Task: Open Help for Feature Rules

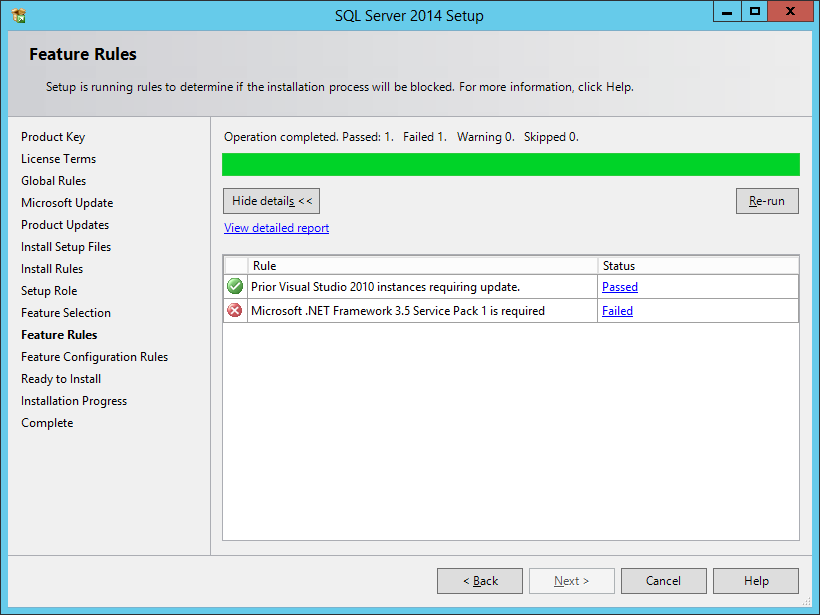Action: tap(756, 581)
